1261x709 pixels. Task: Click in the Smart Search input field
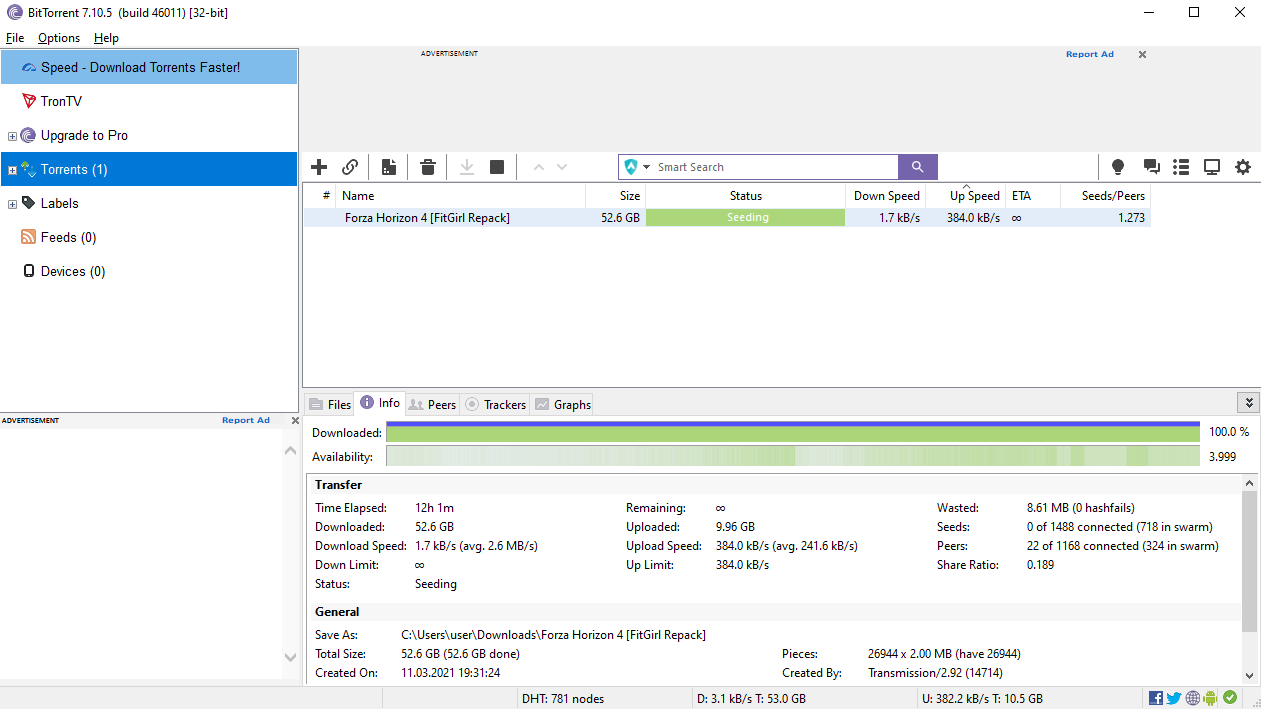(x=775, y=167)
